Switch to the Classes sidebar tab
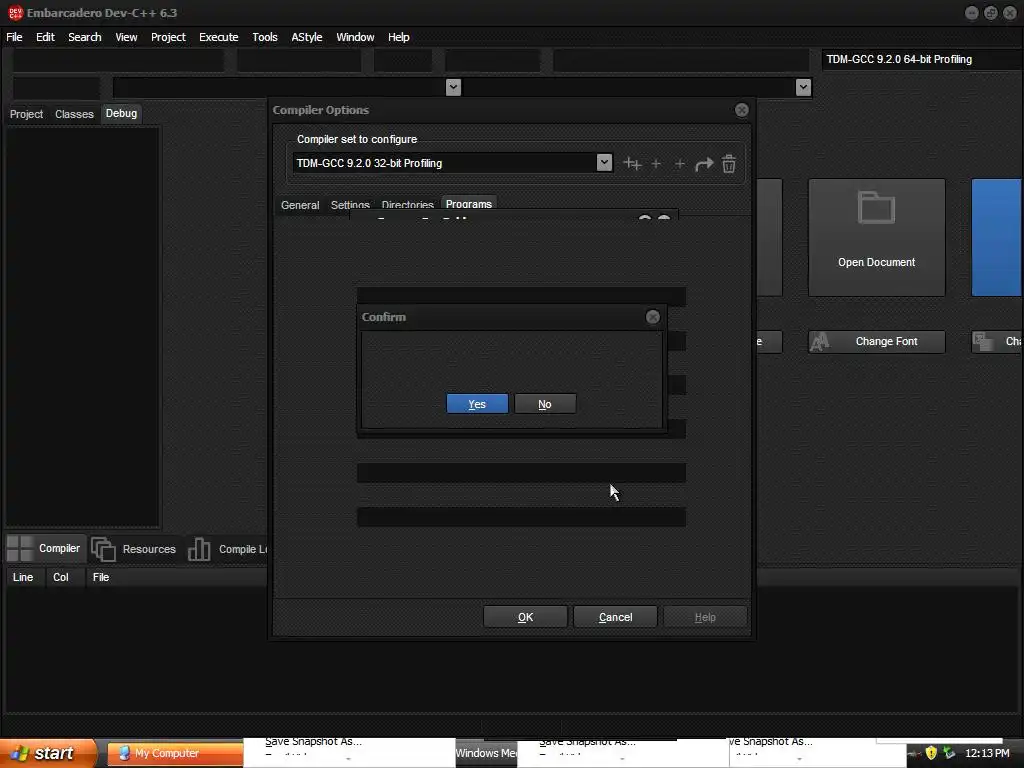 click(74, 114)
